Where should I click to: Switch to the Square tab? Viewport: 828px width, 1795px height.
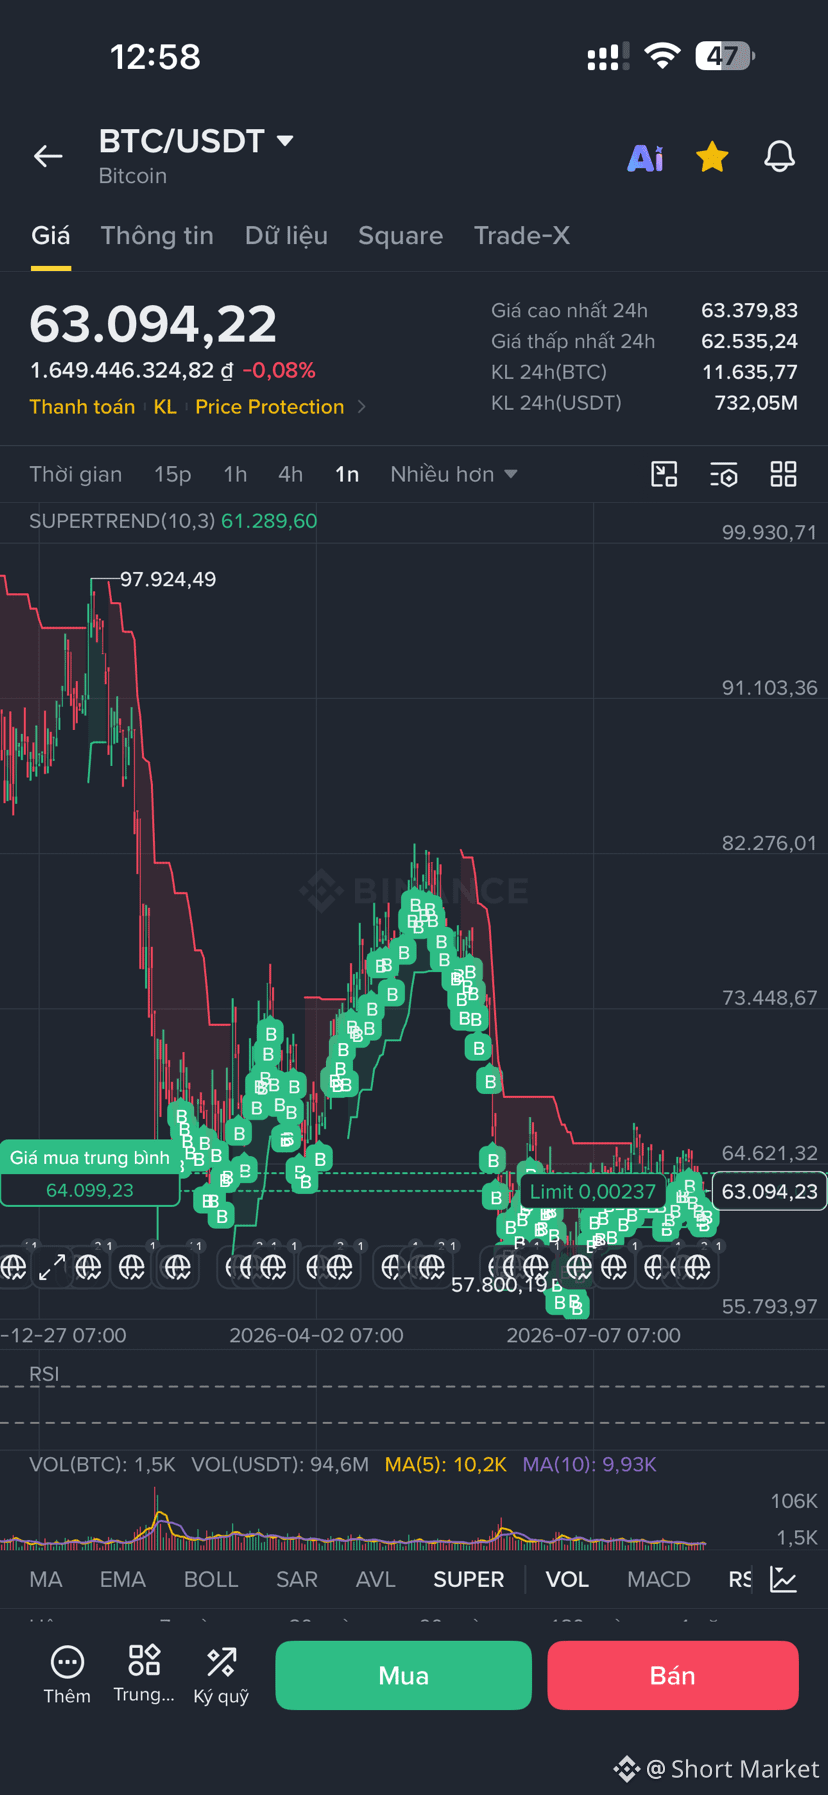(401, 236)
